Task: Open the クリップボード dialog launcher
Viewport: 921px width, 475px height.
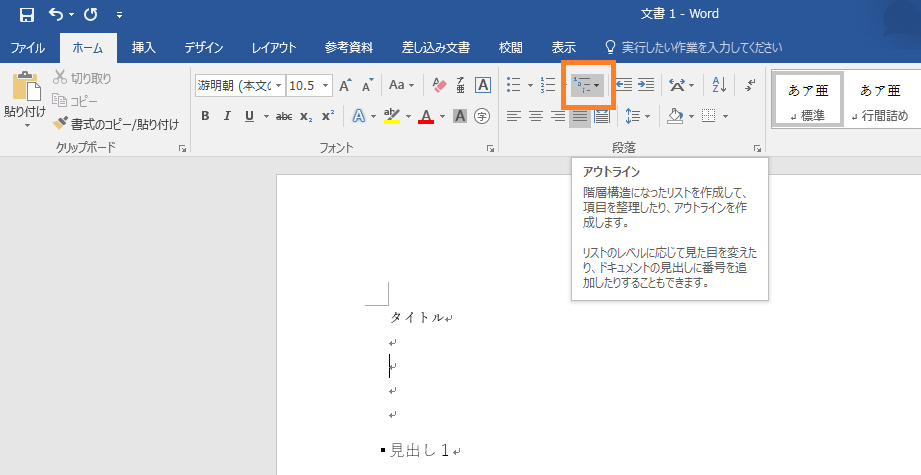Action: pos(183,149)
